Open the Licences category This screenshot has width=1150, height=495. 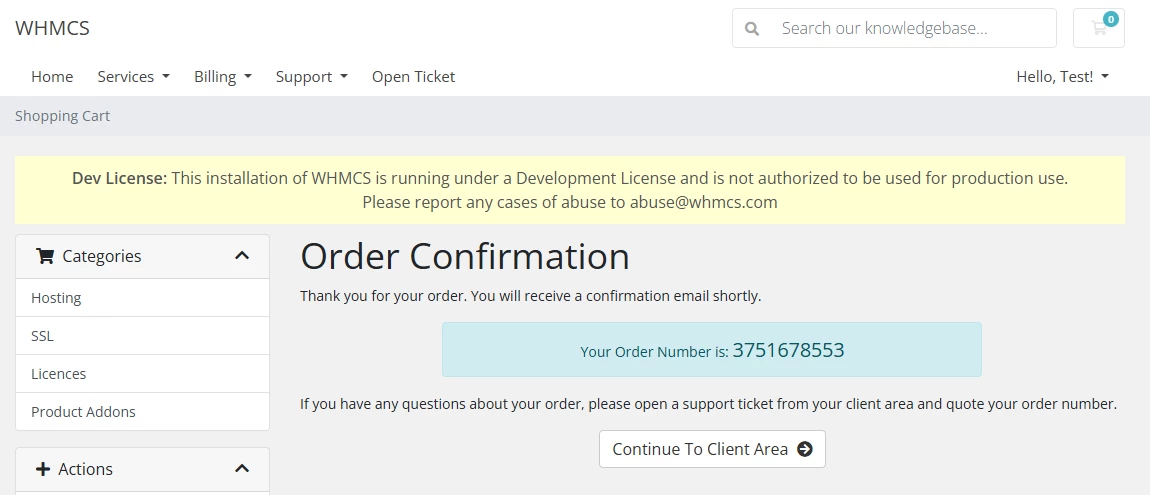(x=59, y=374)
